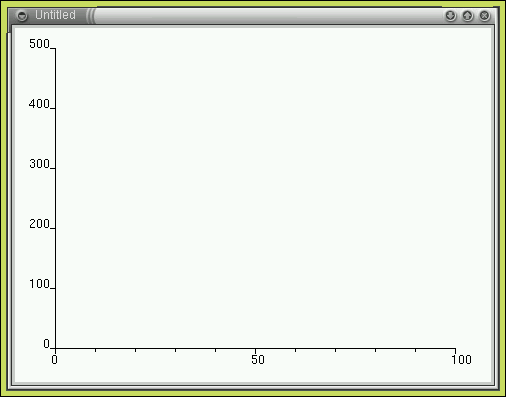Click the right end tick of horizontal axis
The height and width of the screenshot is (397, 506).
coord(455,351)
